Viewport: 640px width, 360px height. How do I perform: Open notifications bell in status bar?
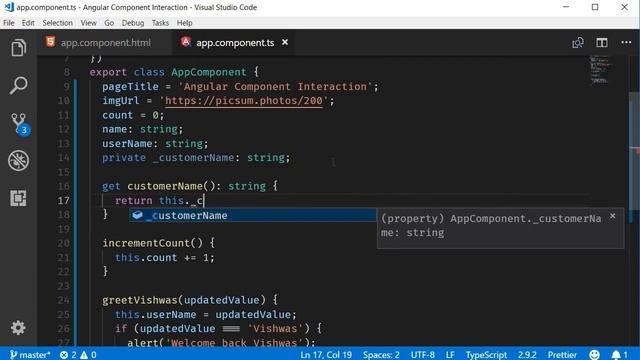[x=619, y=354]
